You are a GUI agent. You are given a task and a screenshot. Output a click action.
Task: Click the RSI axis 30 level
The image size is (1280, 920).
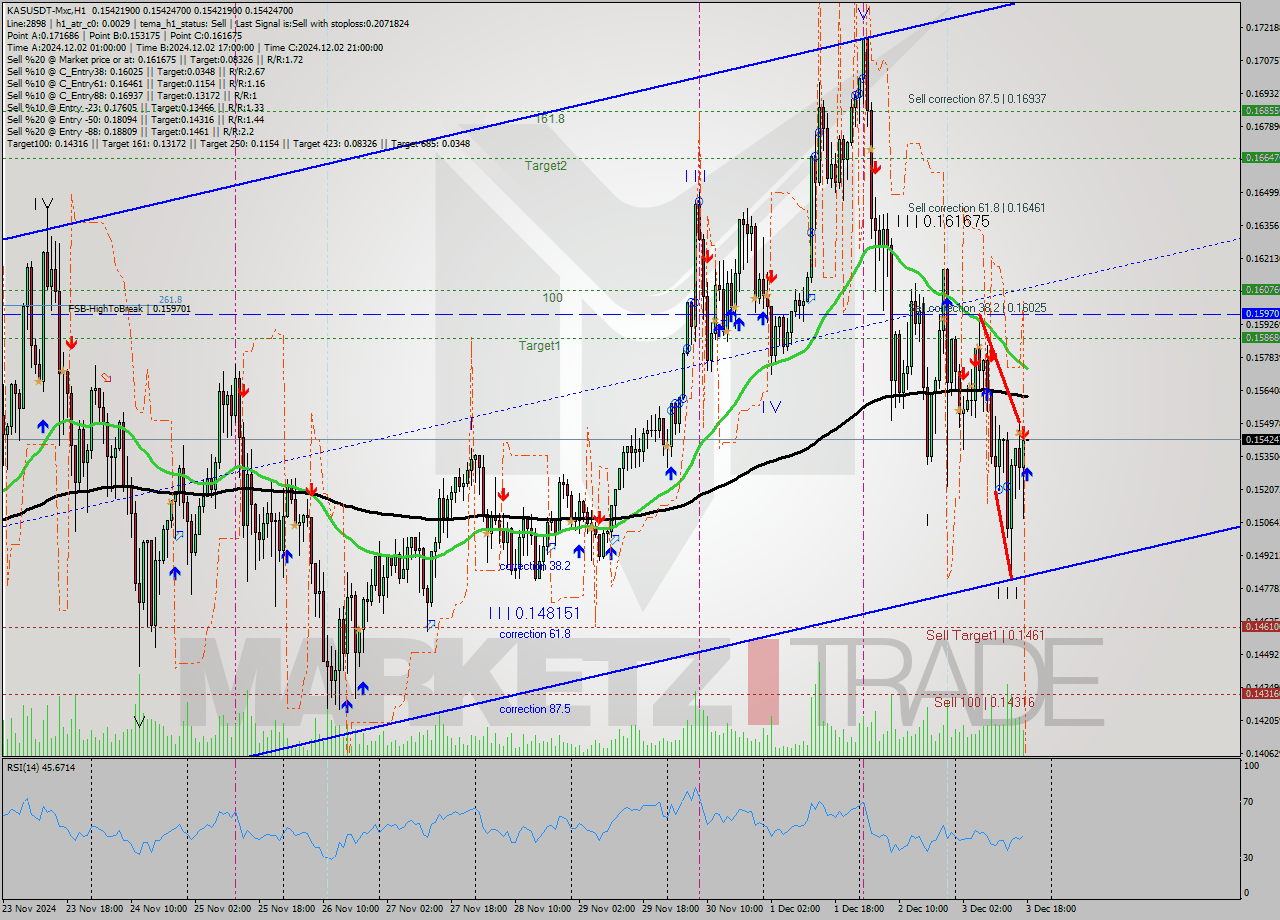[x=1249, y=857]
